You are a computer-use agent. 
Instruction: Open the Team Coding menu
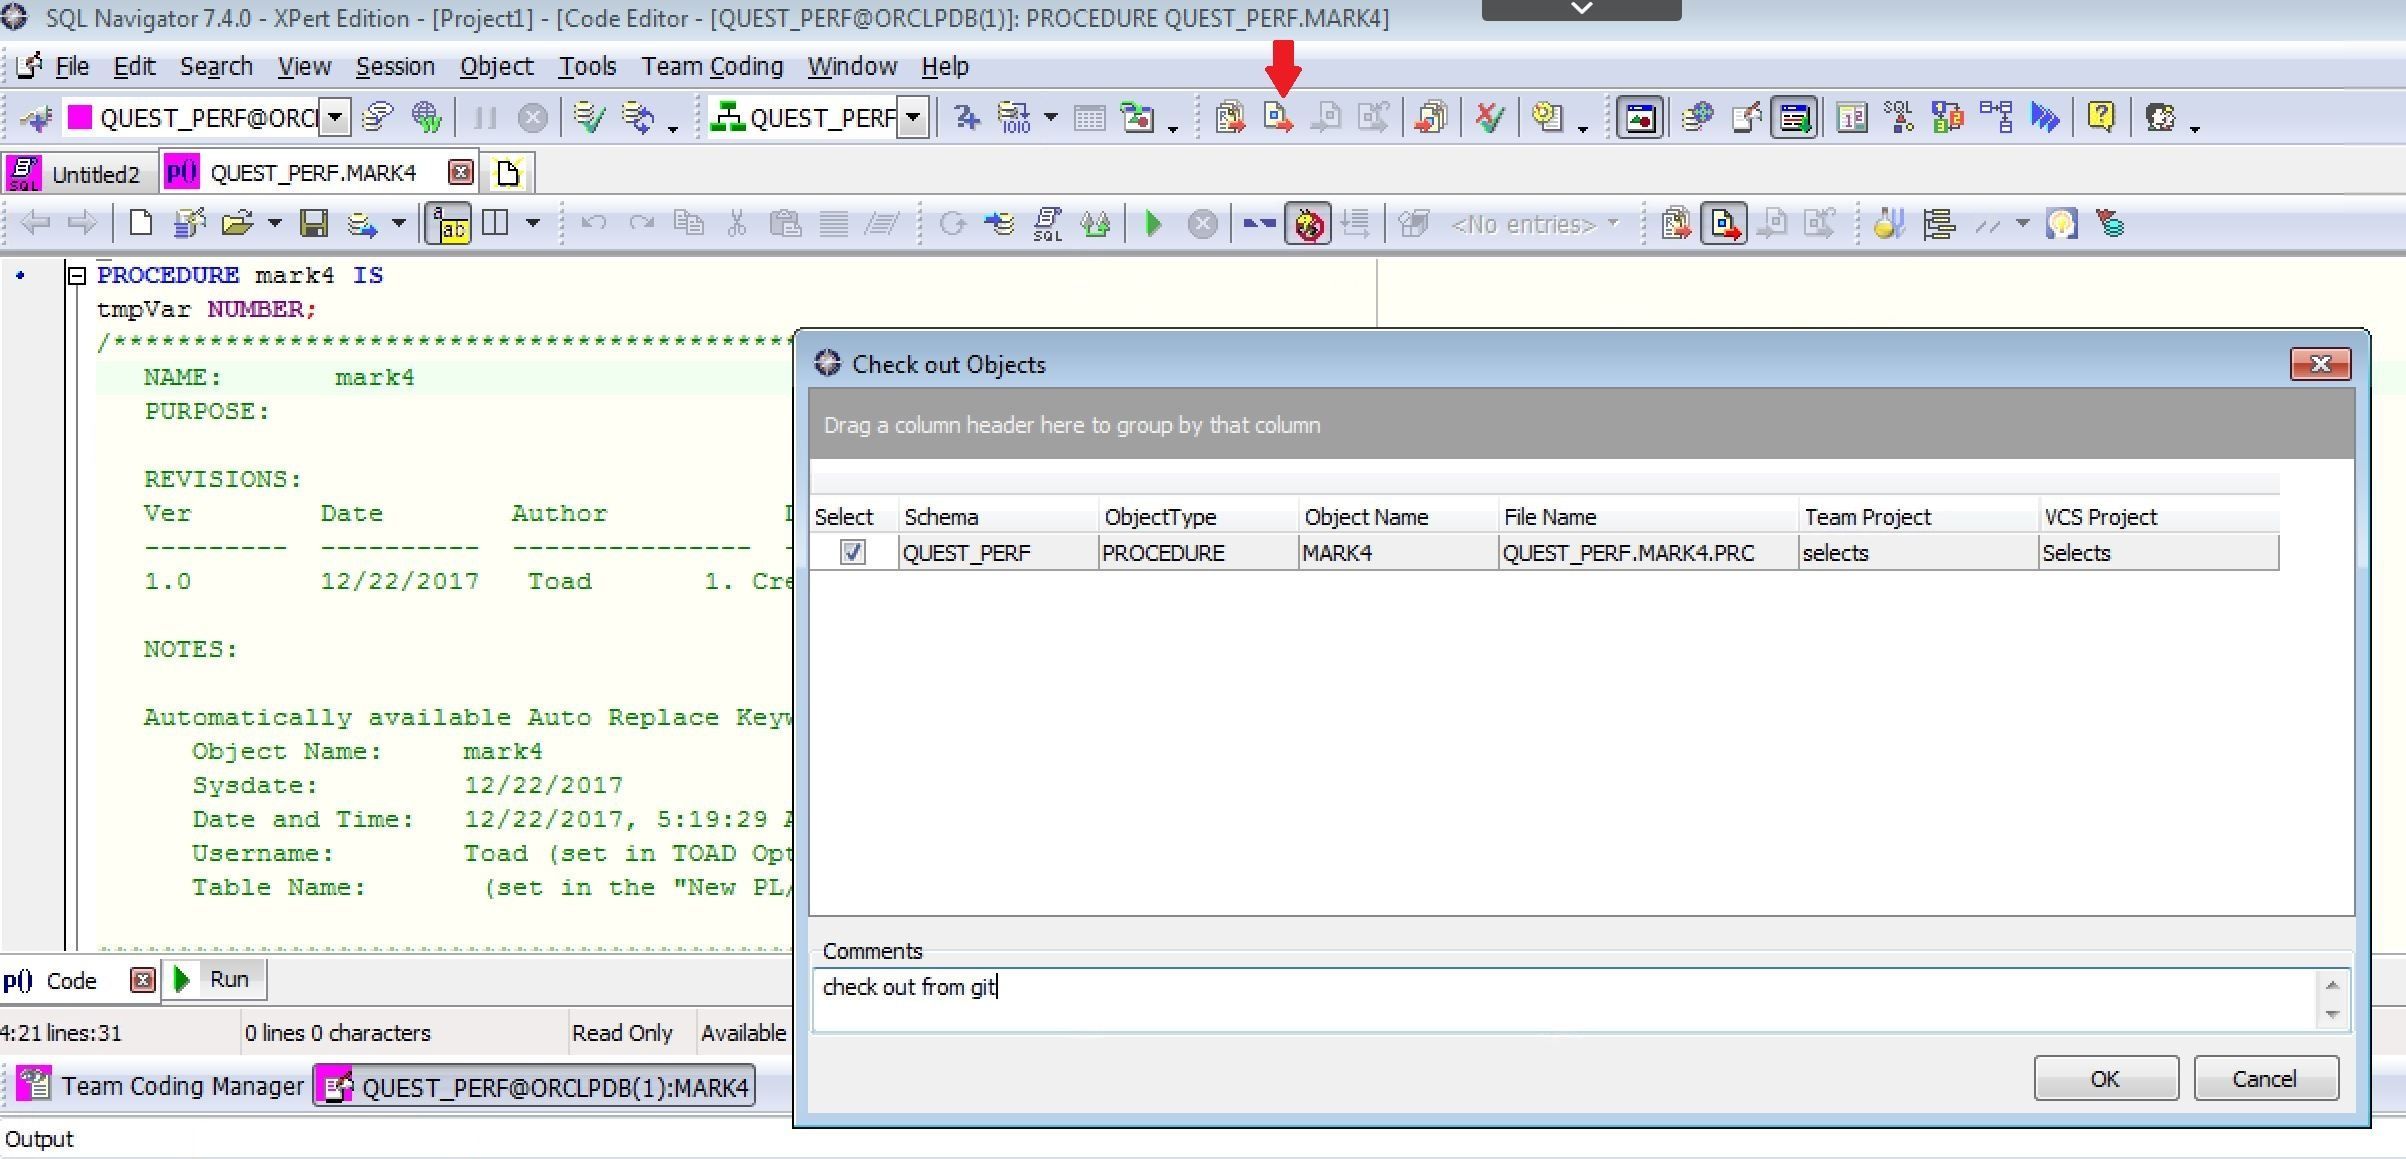[x=712, y=66]
